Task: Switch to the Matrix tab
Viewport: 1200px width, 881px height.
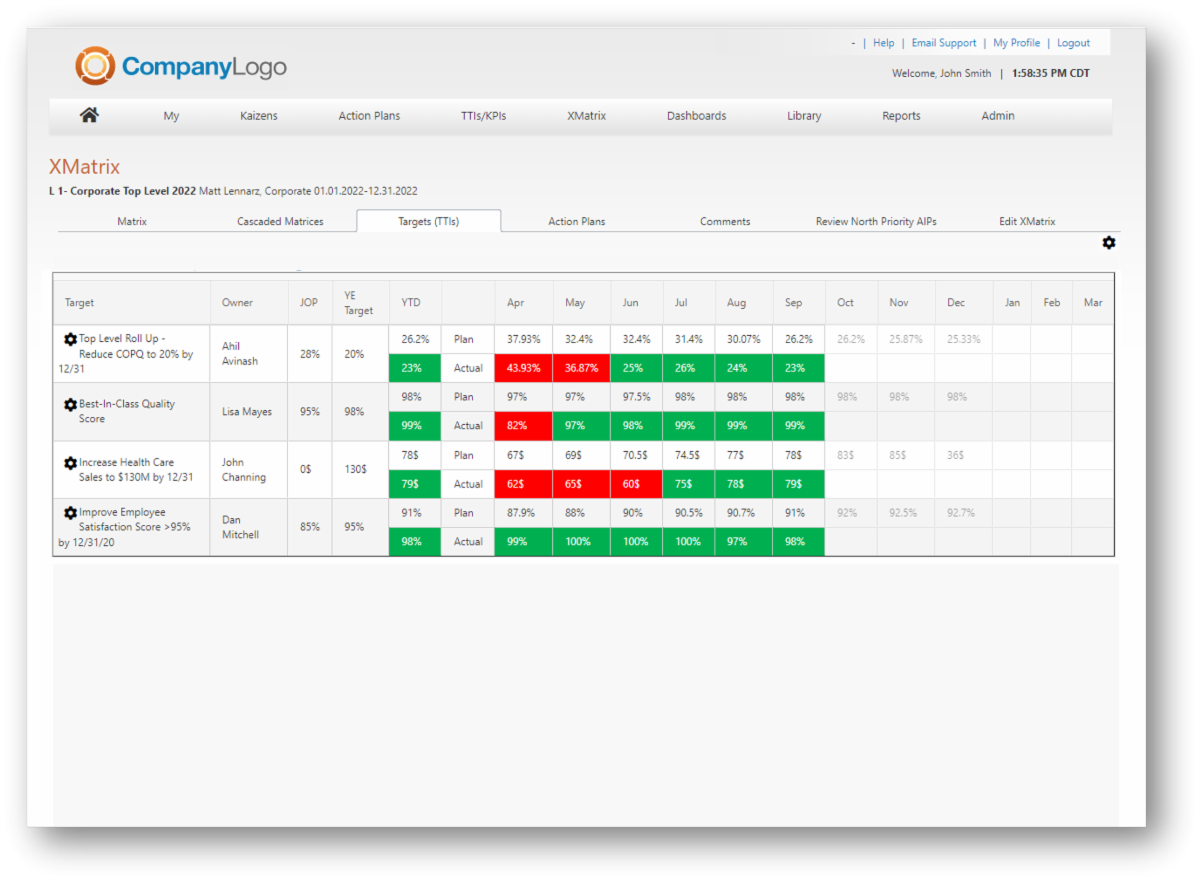Action: coord(131,221)
